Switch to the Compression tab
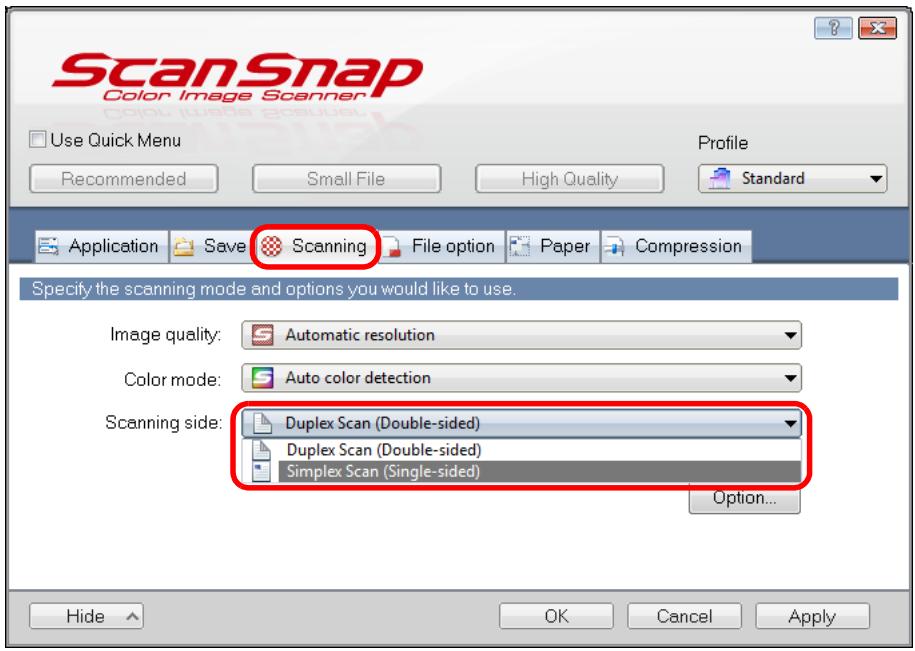The height and width of the screenshot is (651, 915). coord(676,246)
